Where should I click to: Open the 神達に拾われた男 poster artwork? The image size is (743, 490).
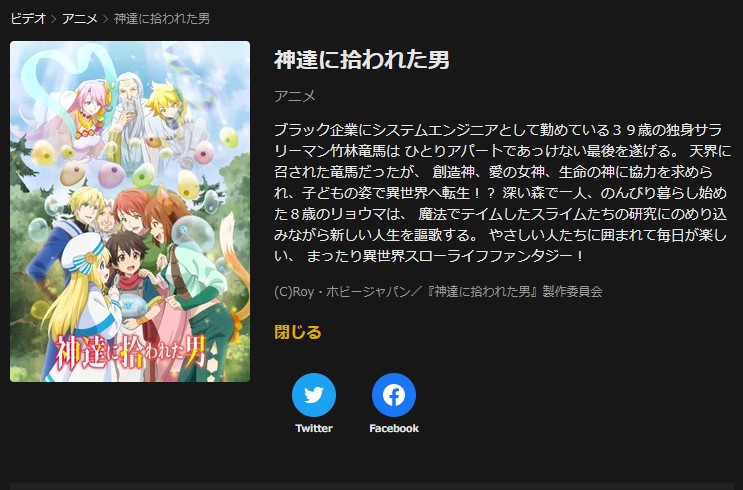(x=130, y=211)
